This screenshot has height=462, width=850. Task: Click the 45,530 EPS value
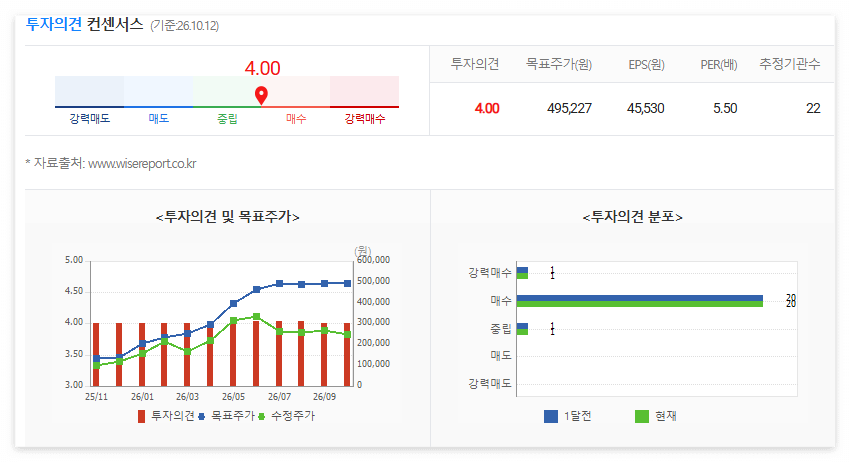646,108
